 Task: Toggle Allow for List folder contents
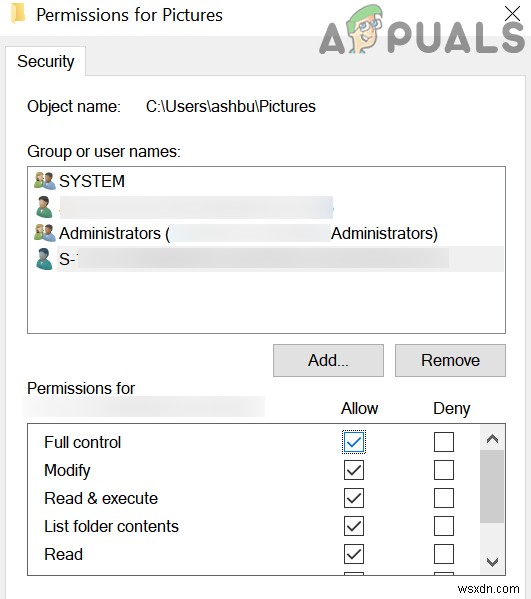tap(354, 526)
